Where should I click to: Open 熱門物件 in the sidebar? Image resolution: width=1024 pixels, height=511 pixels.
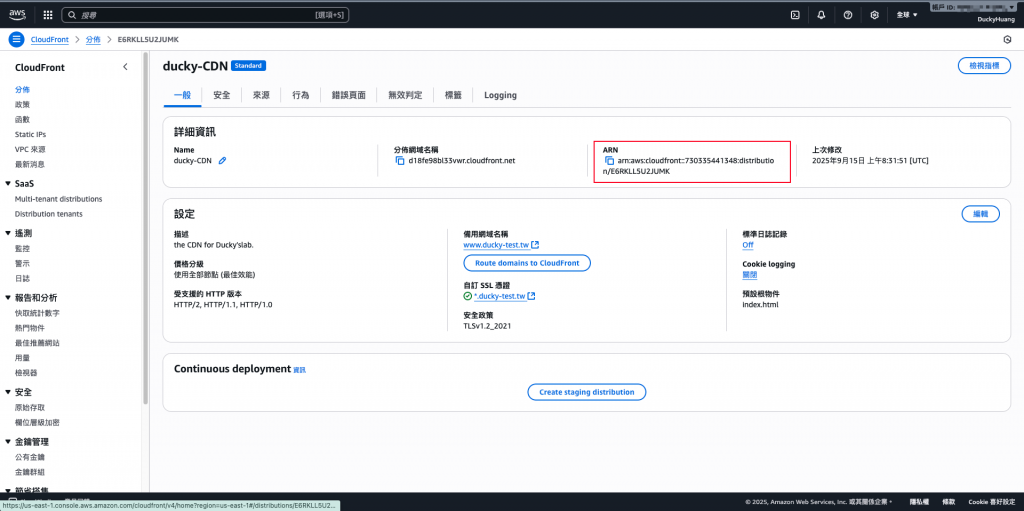click(29, 328)
